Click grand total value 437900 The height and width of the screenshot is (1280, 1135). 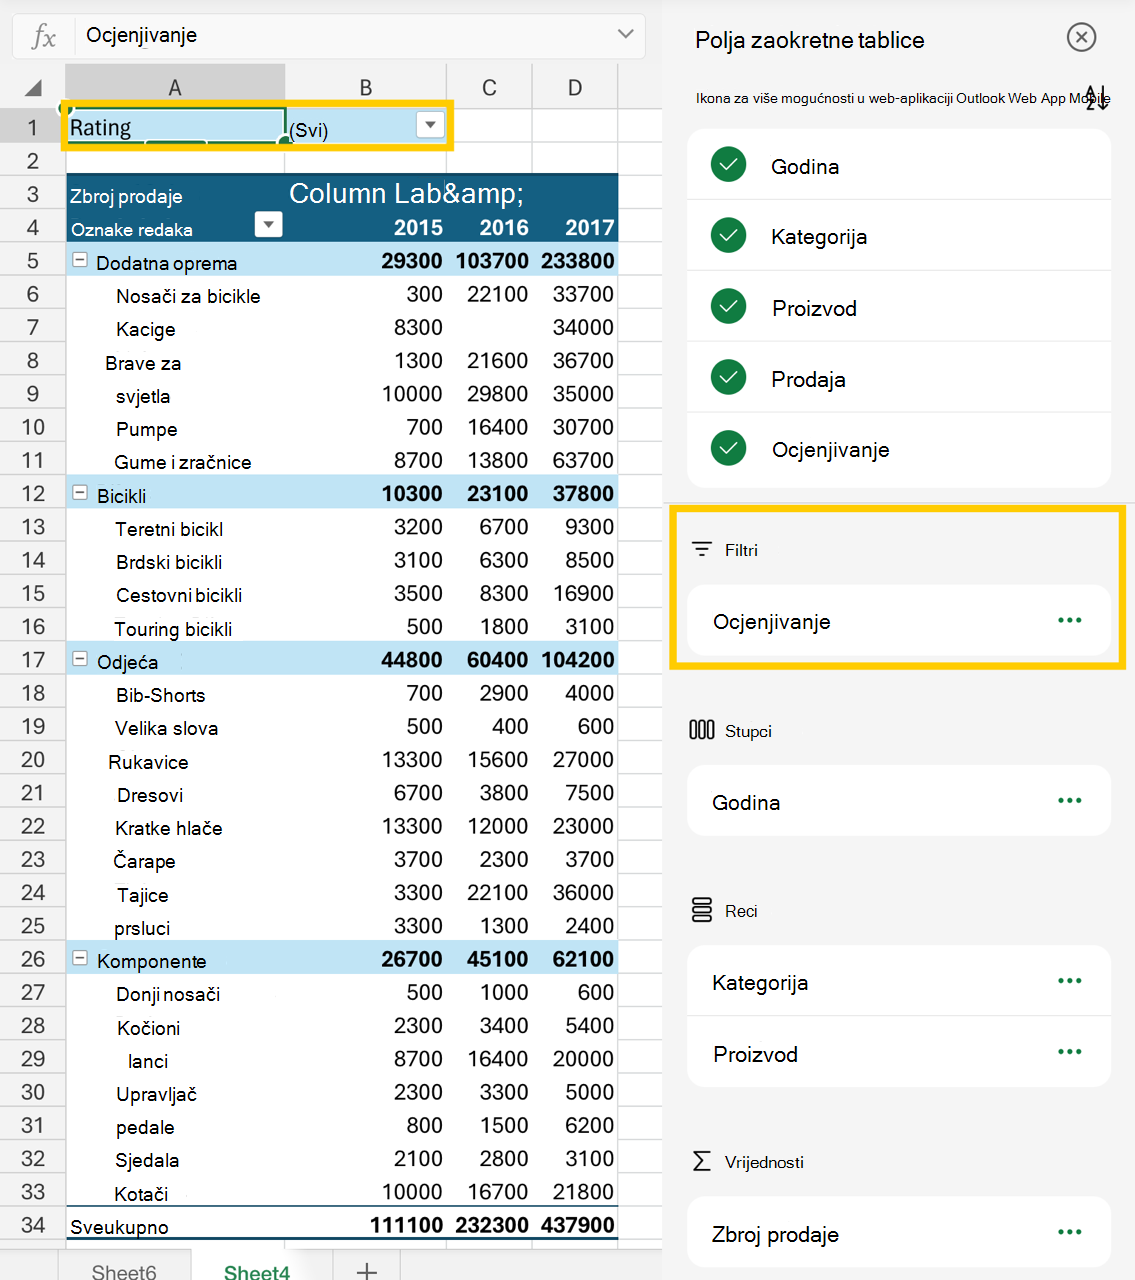point(578,1225)
